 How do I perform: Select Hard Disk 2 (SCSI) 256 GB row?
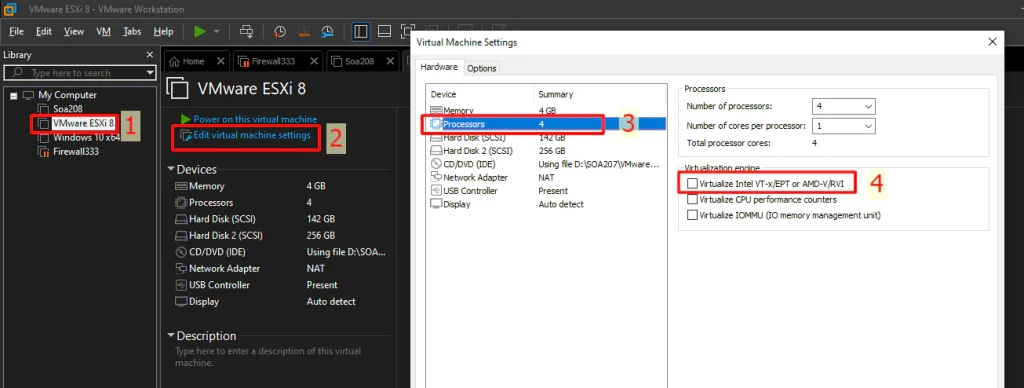(x=546, y=151)
